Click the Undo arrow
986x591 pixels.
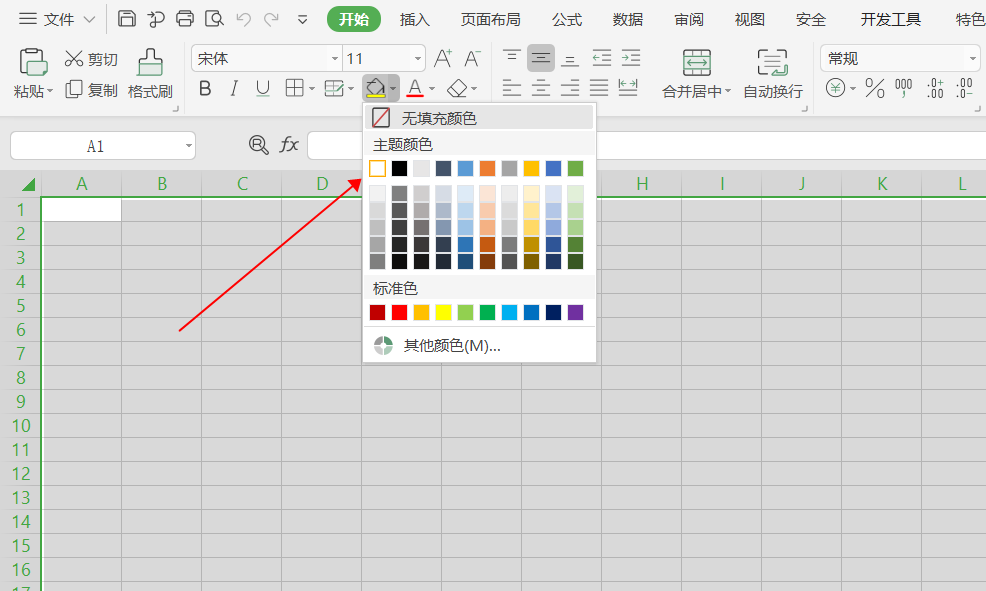[x=243, y=19]
